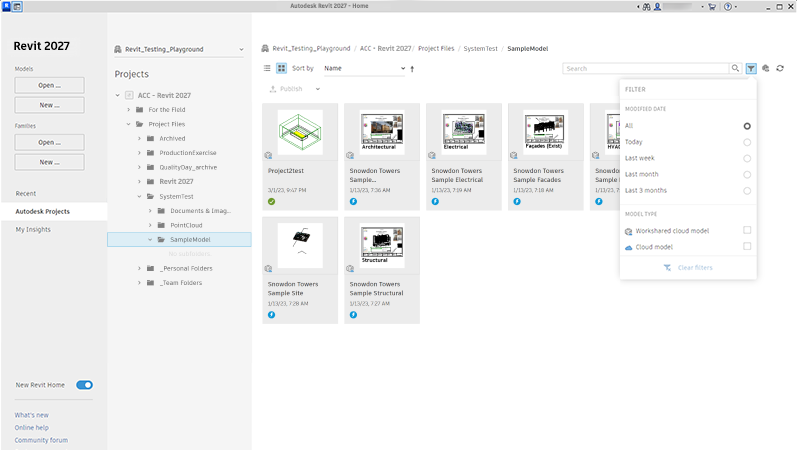
Task: Click the user account icon in title bar
Action: tap(657, 7)
